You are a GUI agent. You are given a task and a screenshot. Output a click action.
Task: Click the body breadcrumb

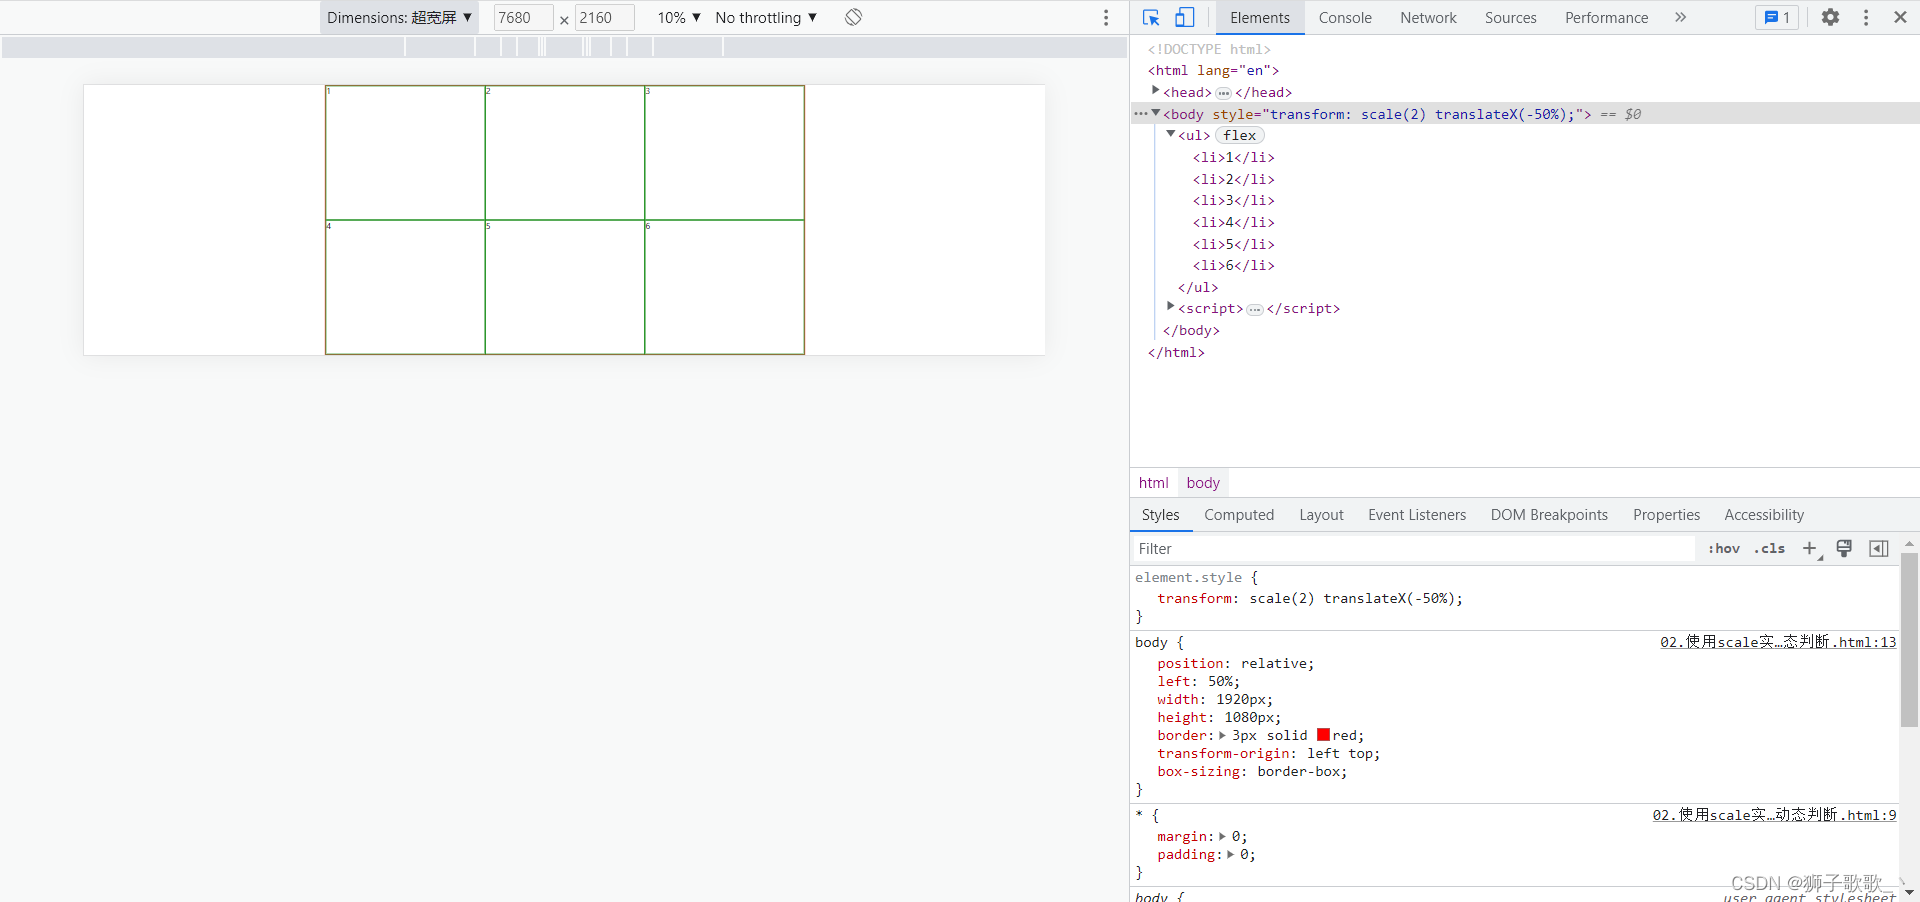pyautogui.click(x=1203, y=483)
